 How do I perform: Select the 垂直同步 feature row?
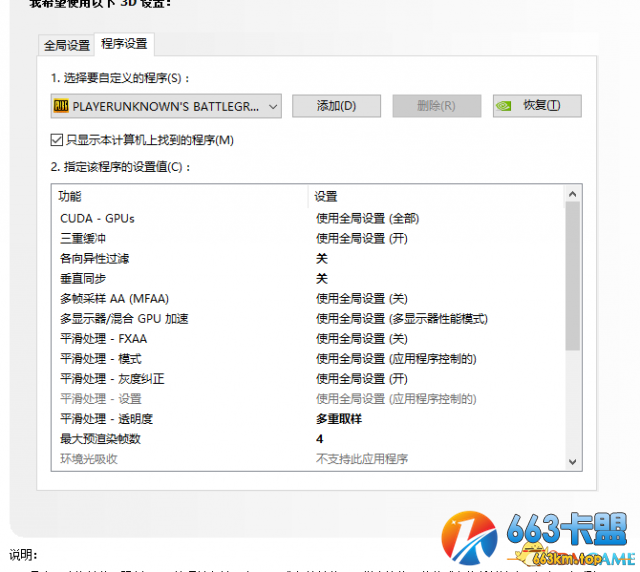point(308,279)
